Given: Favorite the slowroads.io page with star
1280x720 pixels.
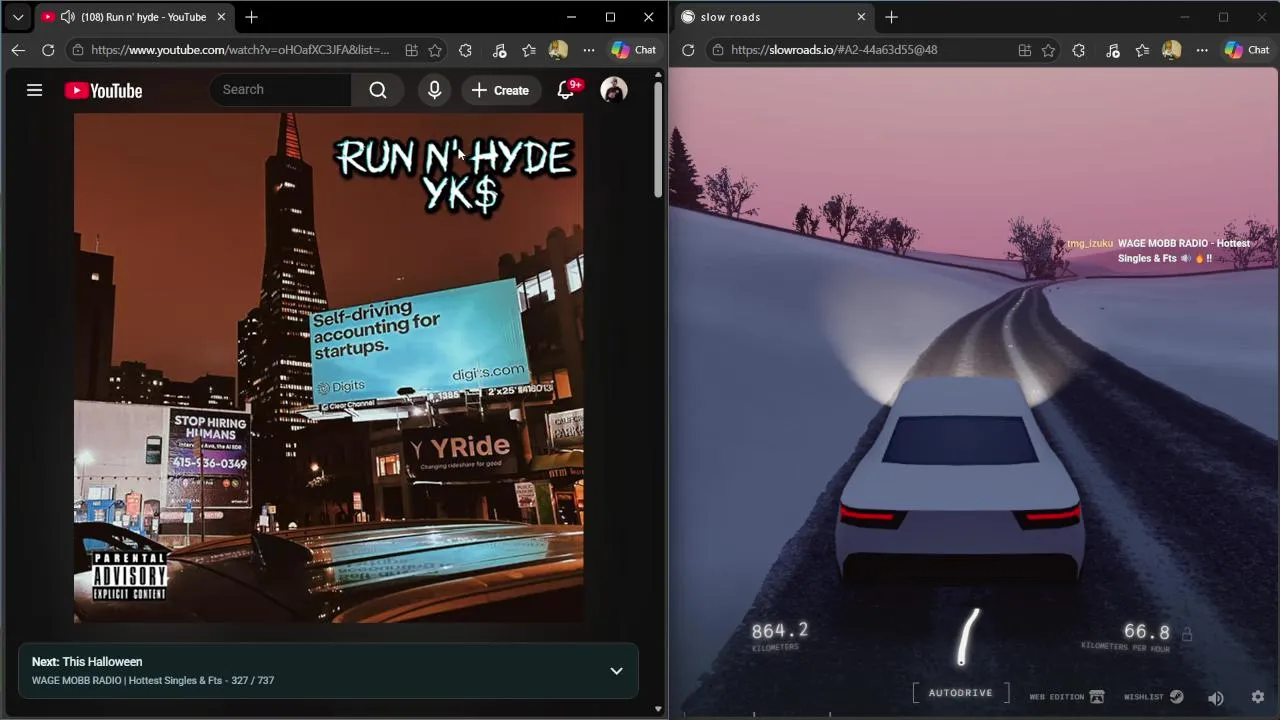Looking at the screenshot, I should point(1048,50).
